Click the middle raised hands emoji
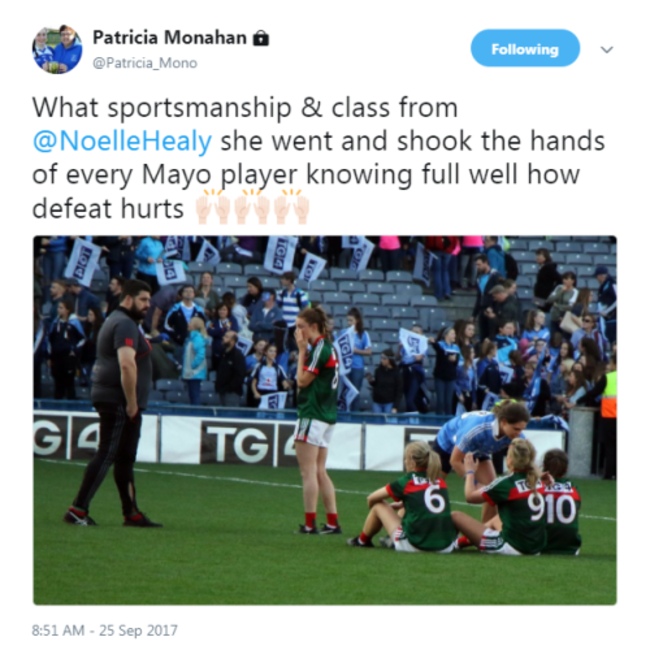Screen dimensions: 650x650 point(252,207)
